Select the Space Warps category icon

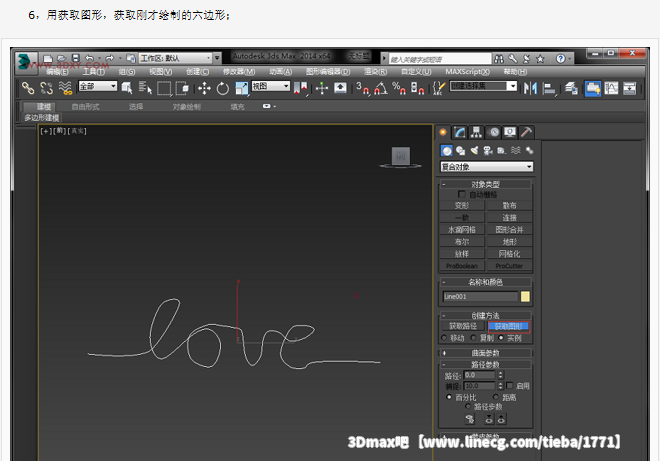pyautogui.click(x=516, y=151)
